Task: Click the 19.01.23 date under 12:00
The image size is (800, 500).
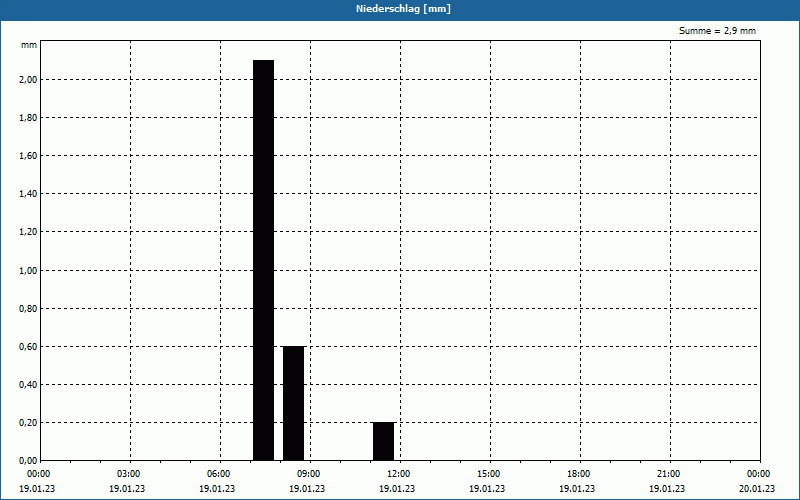Action: click(x=397, y=489)
